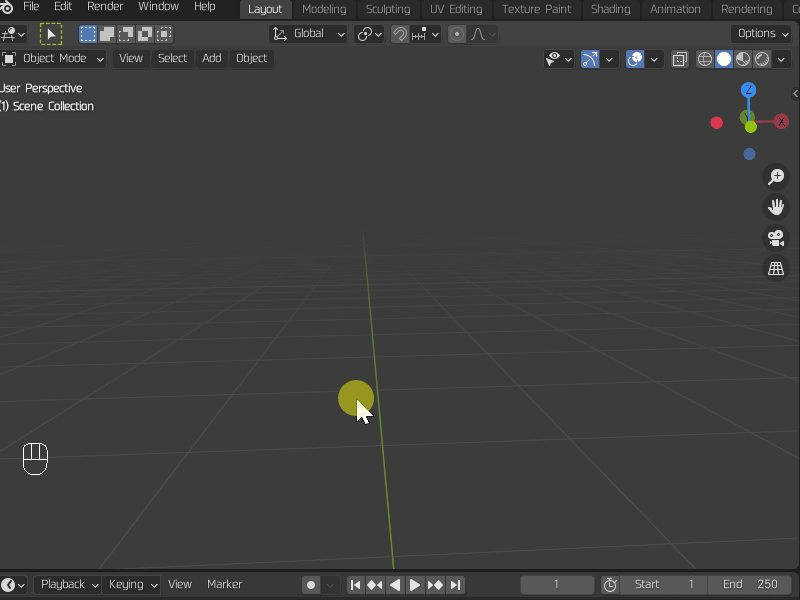The height and width of the screenshot is (600, 800).
Task: Toggle viewport overlays
Action: [x=635, y=59]
